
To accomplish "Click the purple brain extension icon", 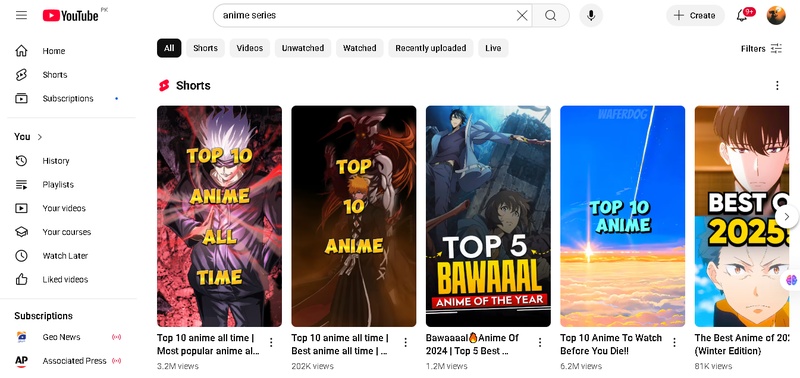I will click(x=791, y=280).
